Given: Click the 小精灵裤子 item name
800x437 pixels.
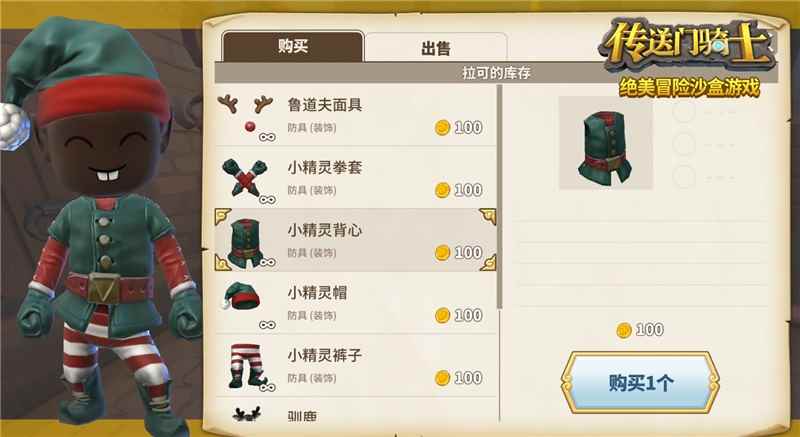Looking at the screenshot, I should click(324, 355).
